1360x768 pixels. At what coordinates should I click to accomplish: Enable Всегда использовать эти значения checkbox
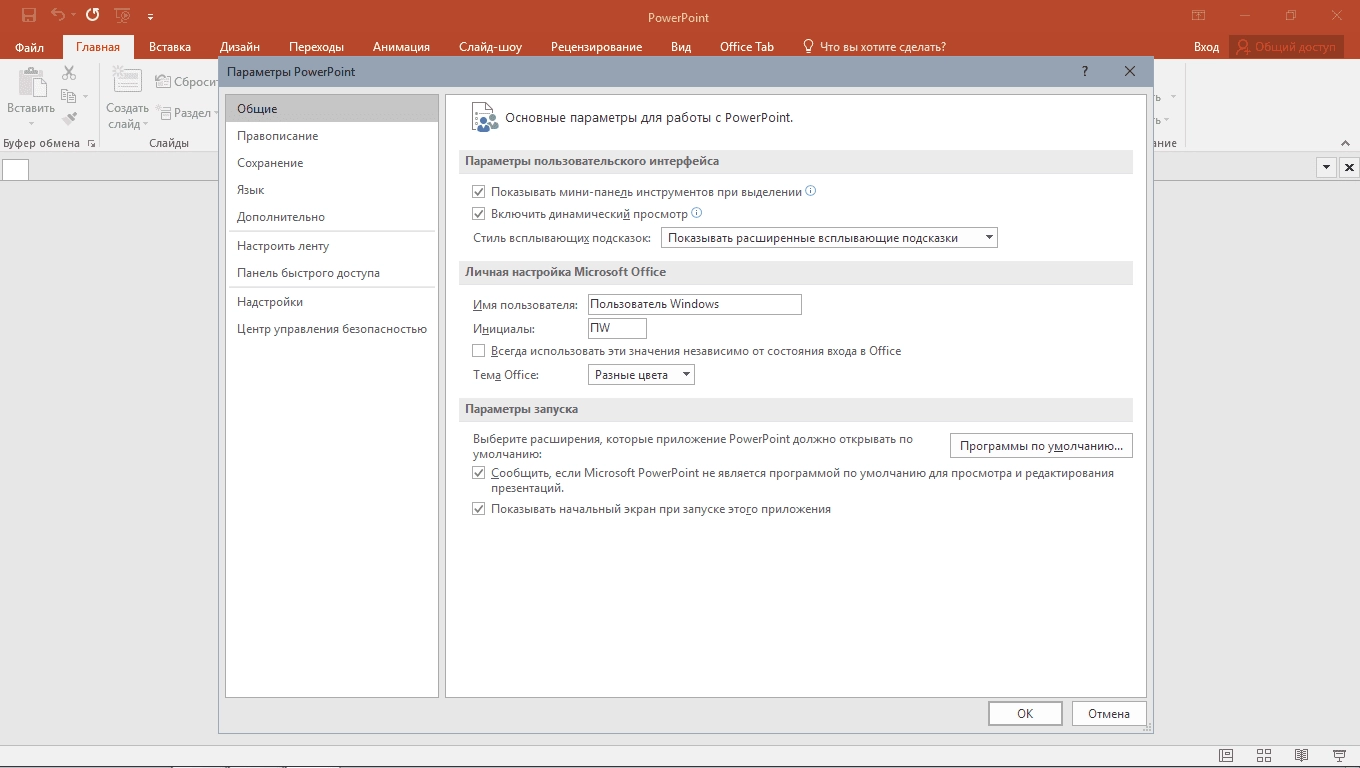[479, 351]
